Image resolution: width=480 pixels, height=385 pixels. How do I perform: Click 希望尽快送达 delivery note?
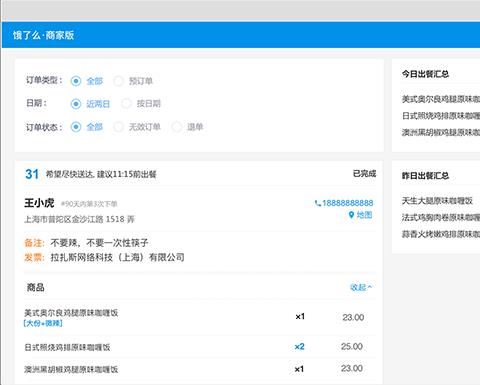click(101, 174)
